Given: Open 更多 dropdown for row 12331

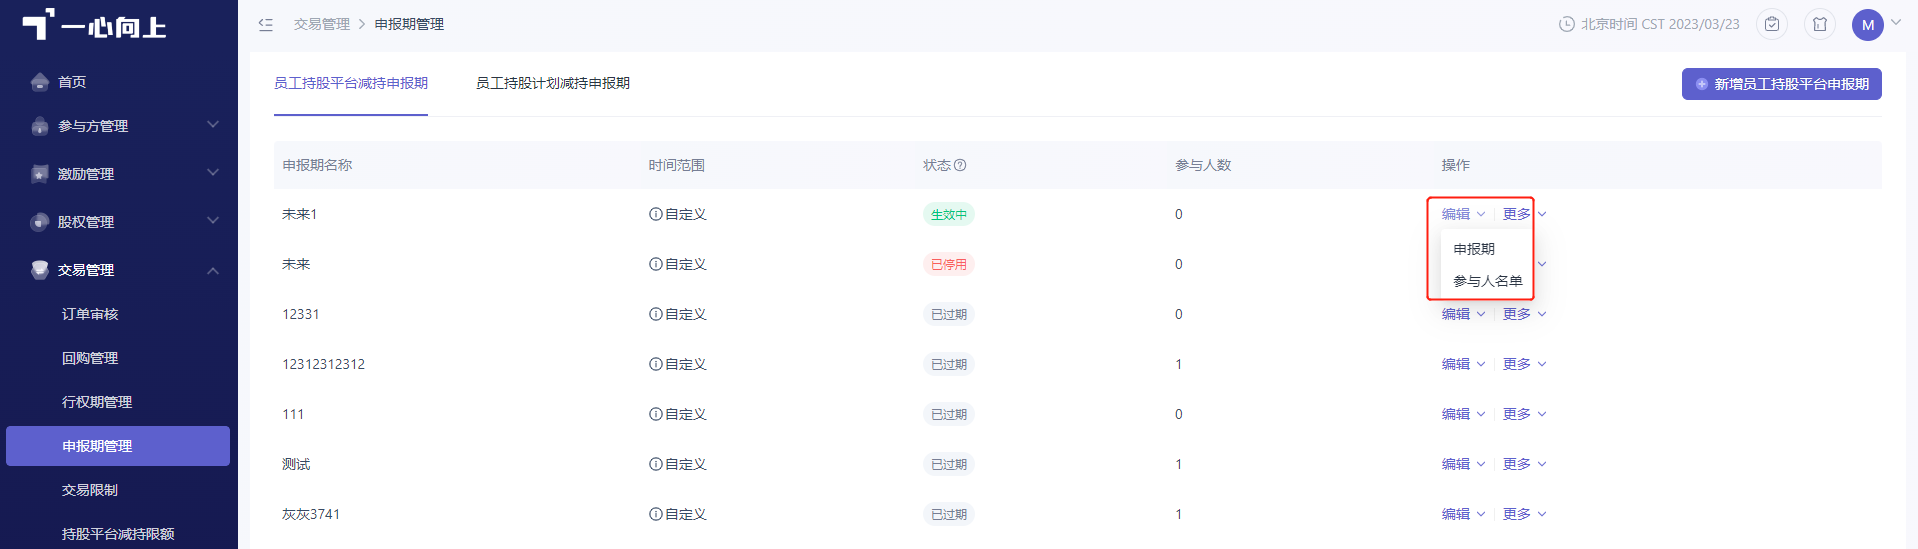Looking at the screenshot, I should (x=1524, y=314).
